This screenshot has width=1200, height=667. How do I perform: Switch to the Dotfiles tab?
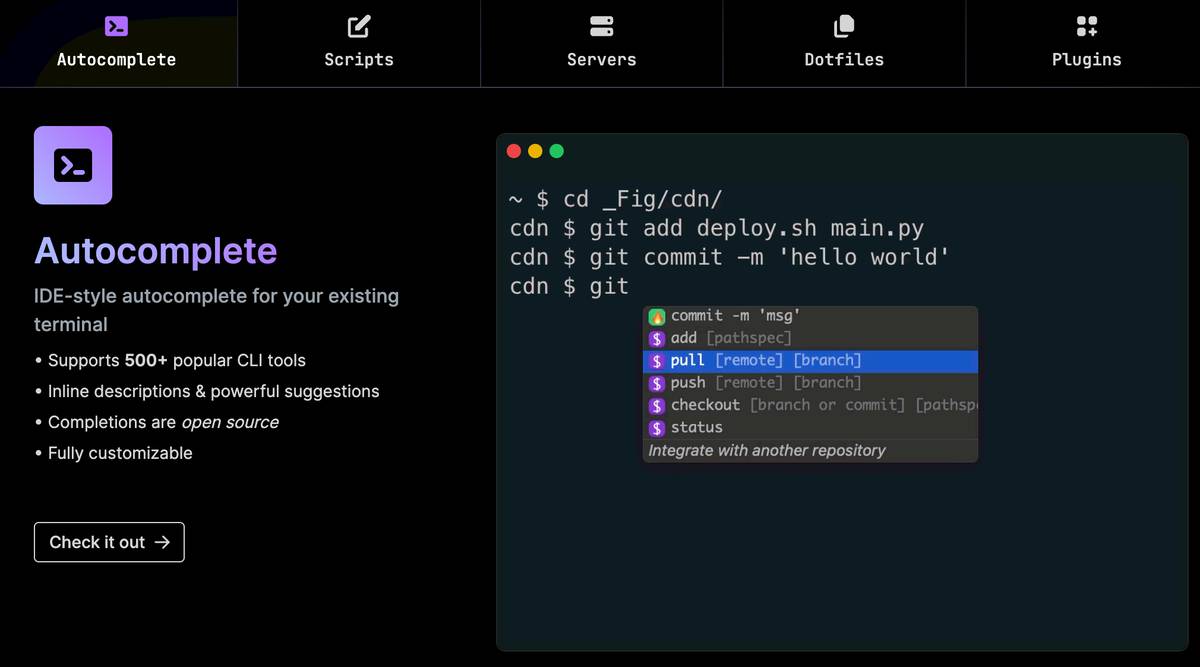(843, 44)
